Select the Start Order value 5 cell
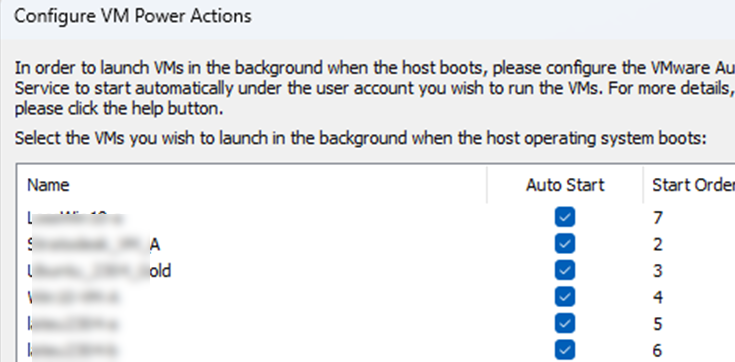 click(658, 324)
